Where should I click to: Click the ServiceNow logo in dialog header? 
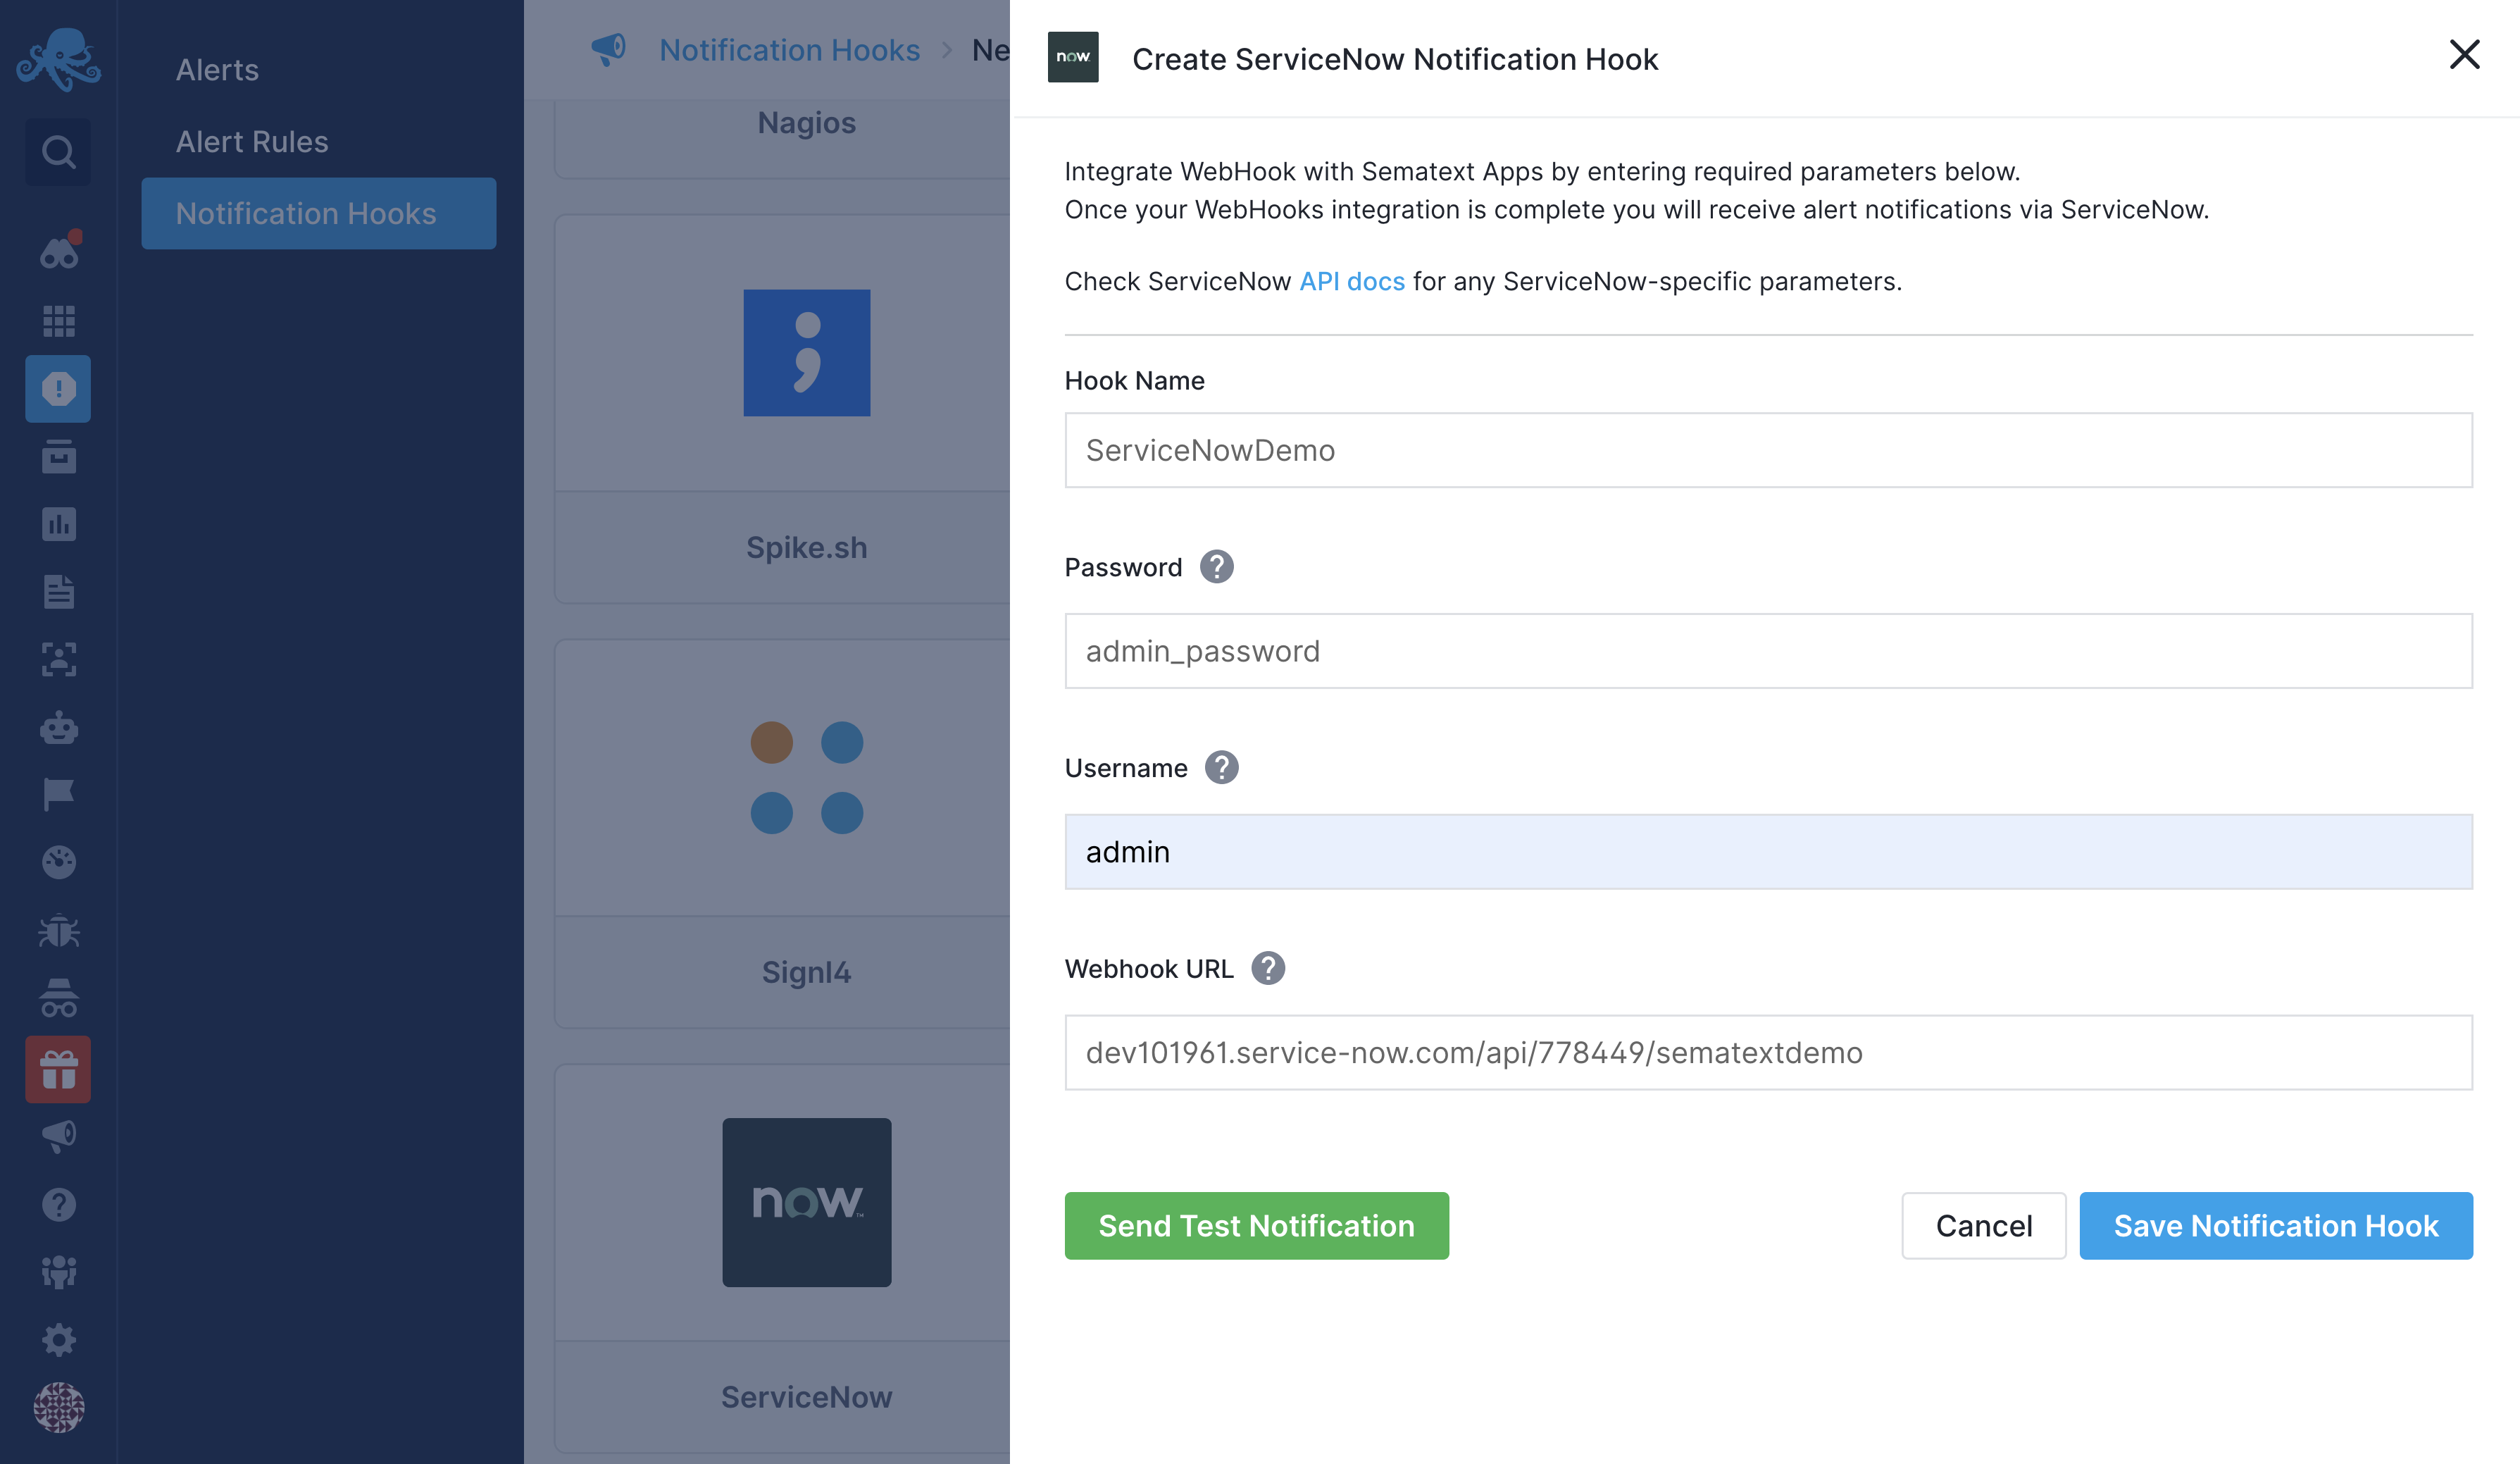(x=1072, y=57)
